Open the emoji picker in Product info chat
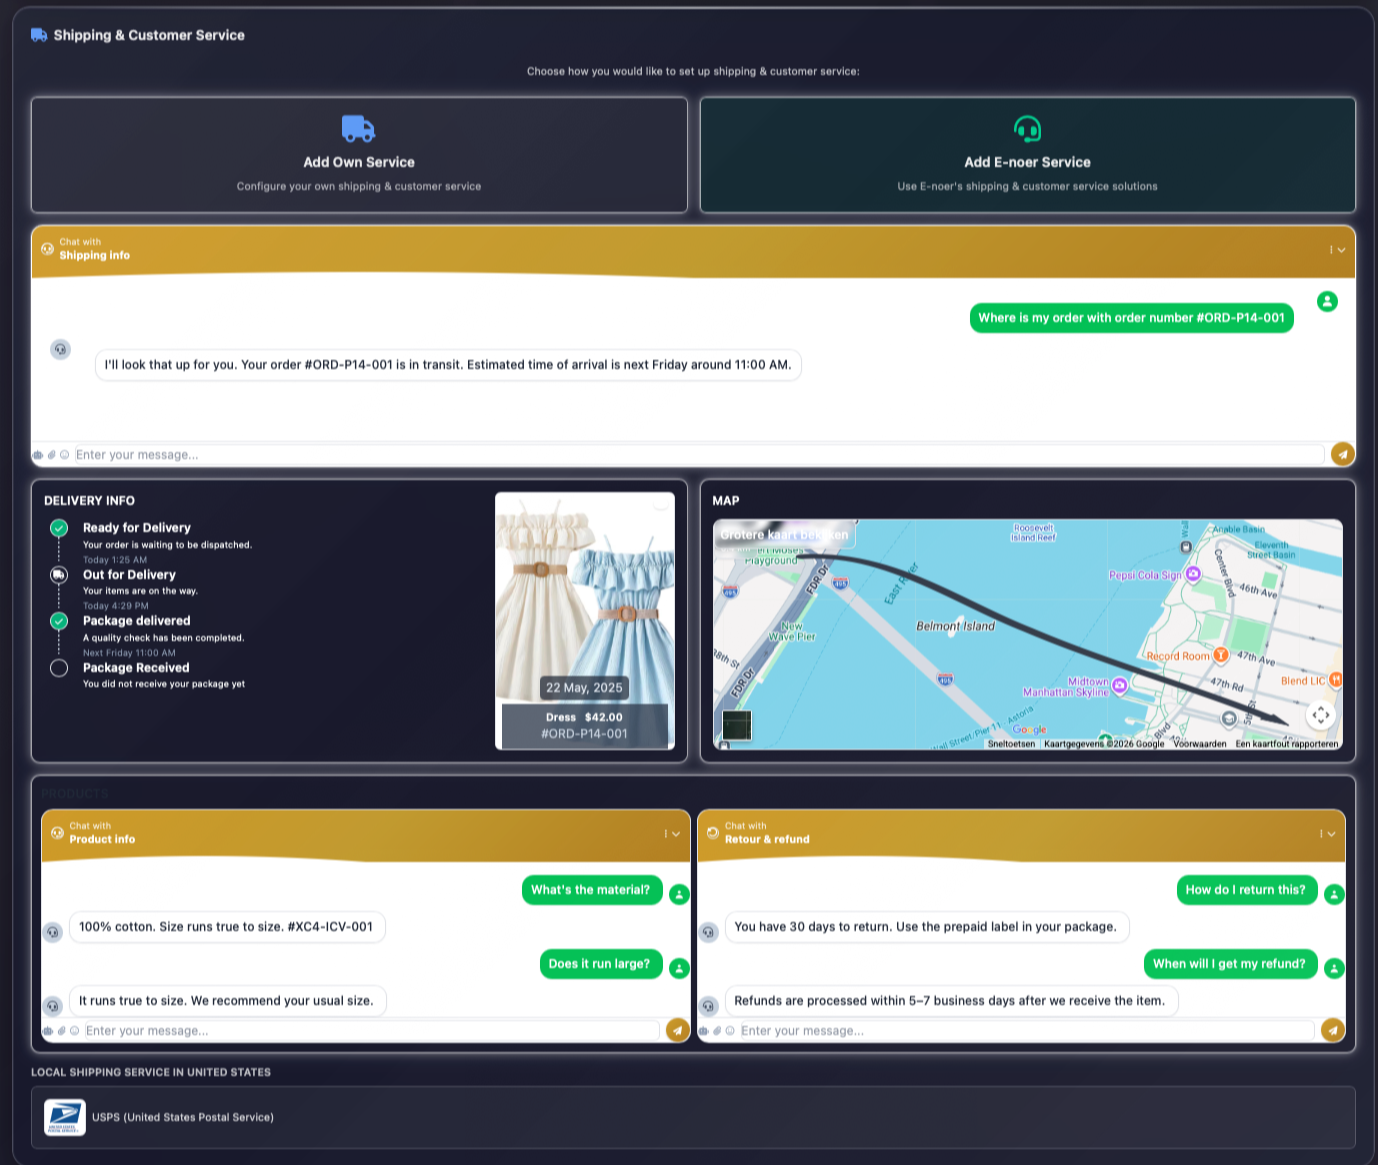This screenshot has height=1165, width=1378. tap(76, 1030)
